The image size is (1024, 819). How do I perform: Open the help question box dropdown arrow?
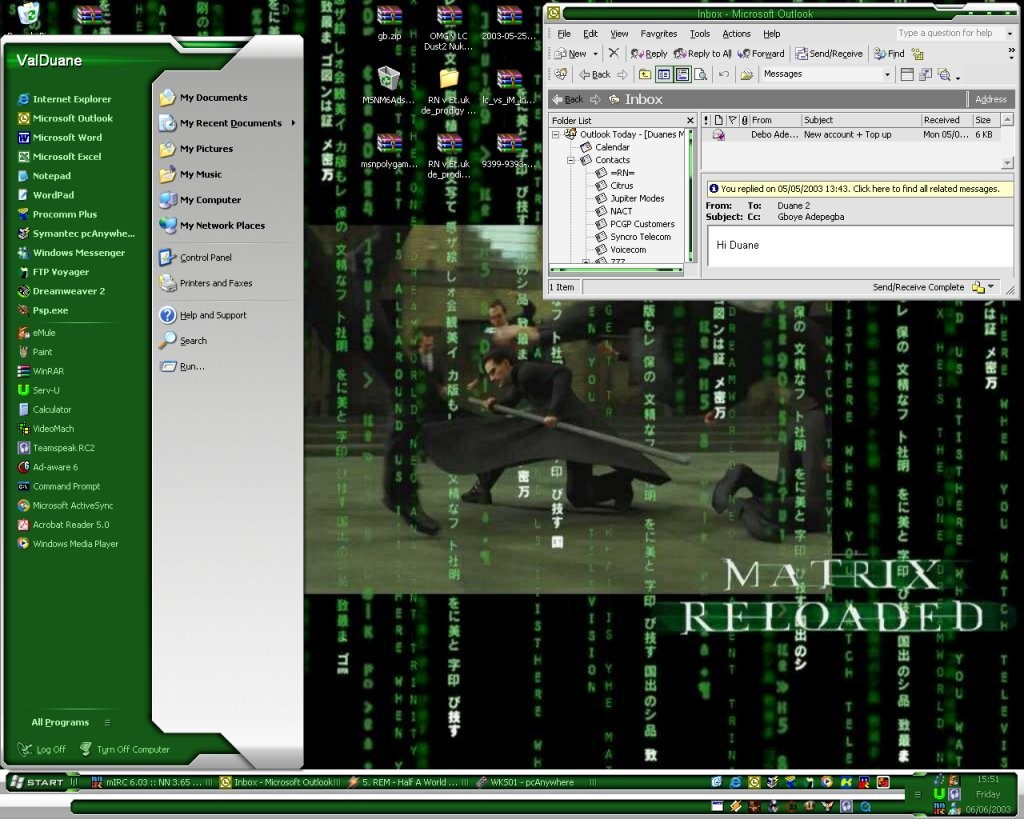click(x=1010, y=33)
